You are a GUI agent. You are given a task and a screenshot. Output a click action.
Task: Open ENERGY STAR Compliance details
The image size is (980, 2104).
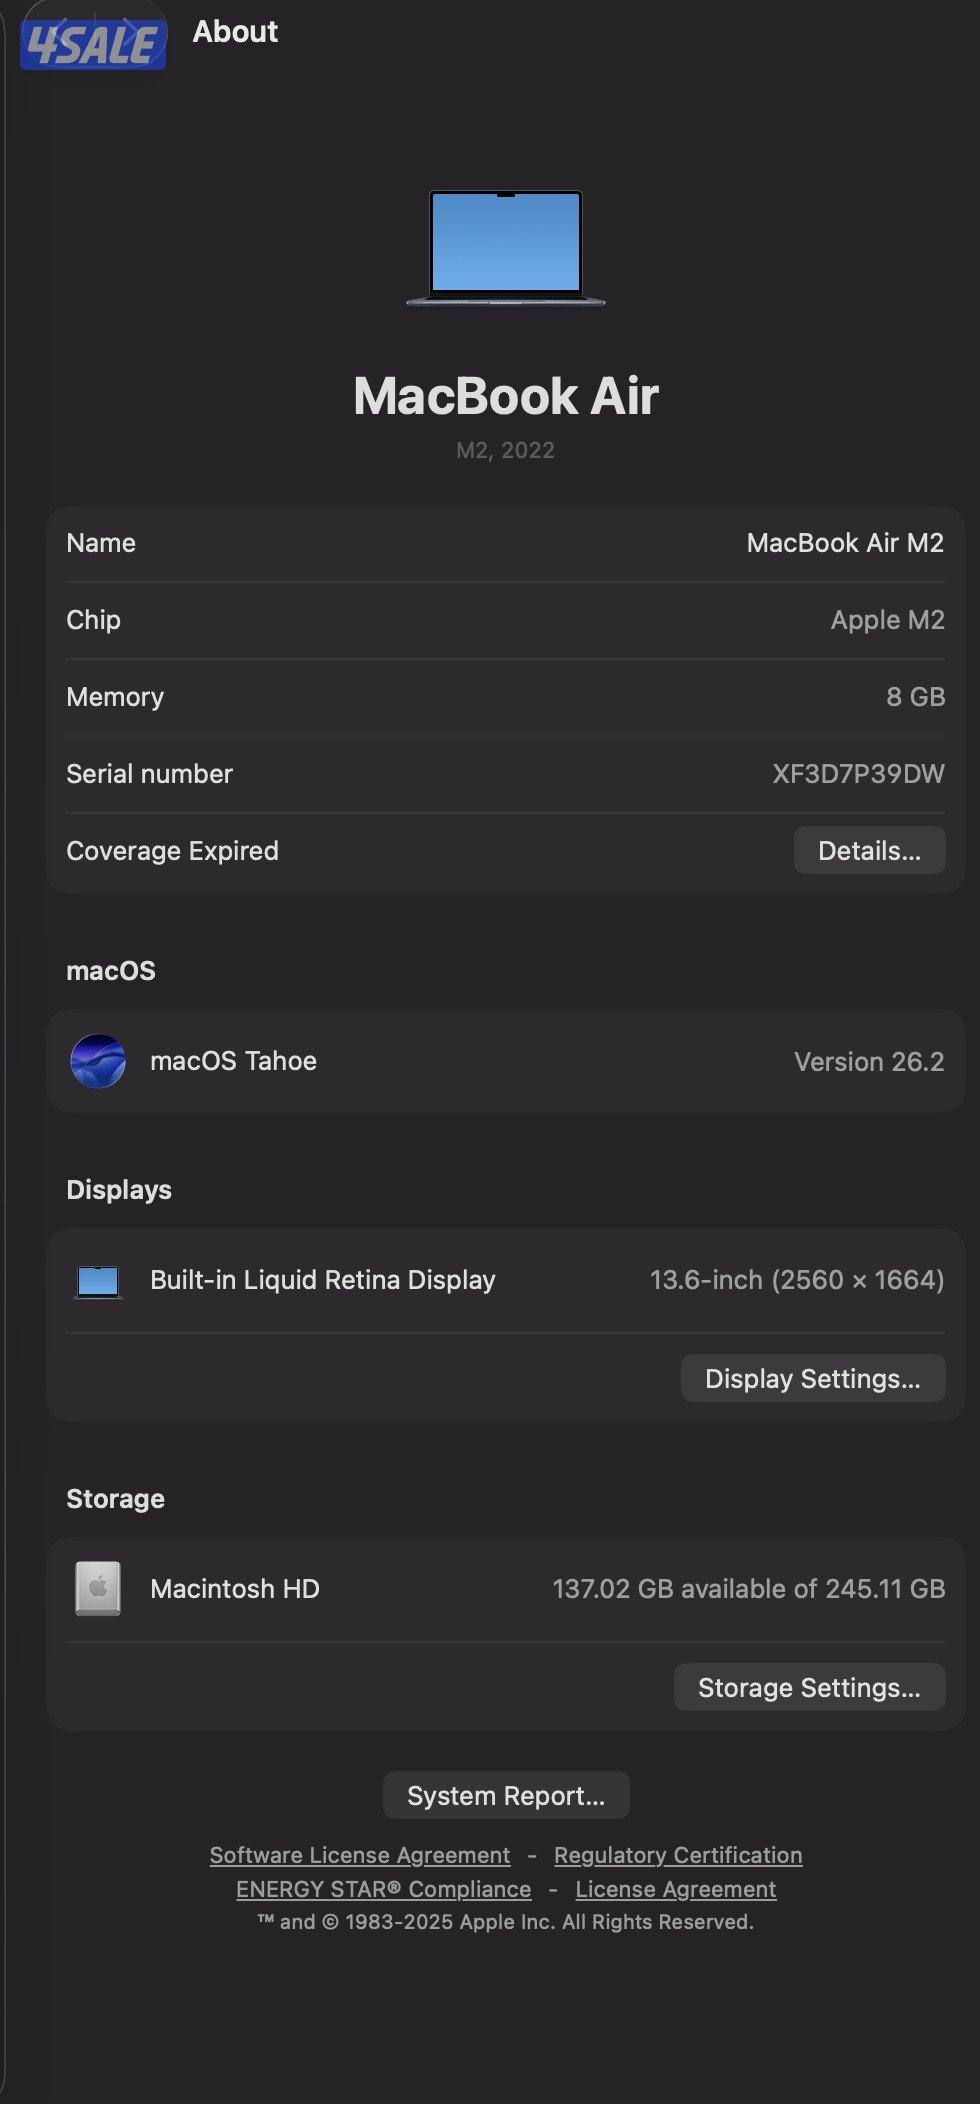[x=382, y=1889]
